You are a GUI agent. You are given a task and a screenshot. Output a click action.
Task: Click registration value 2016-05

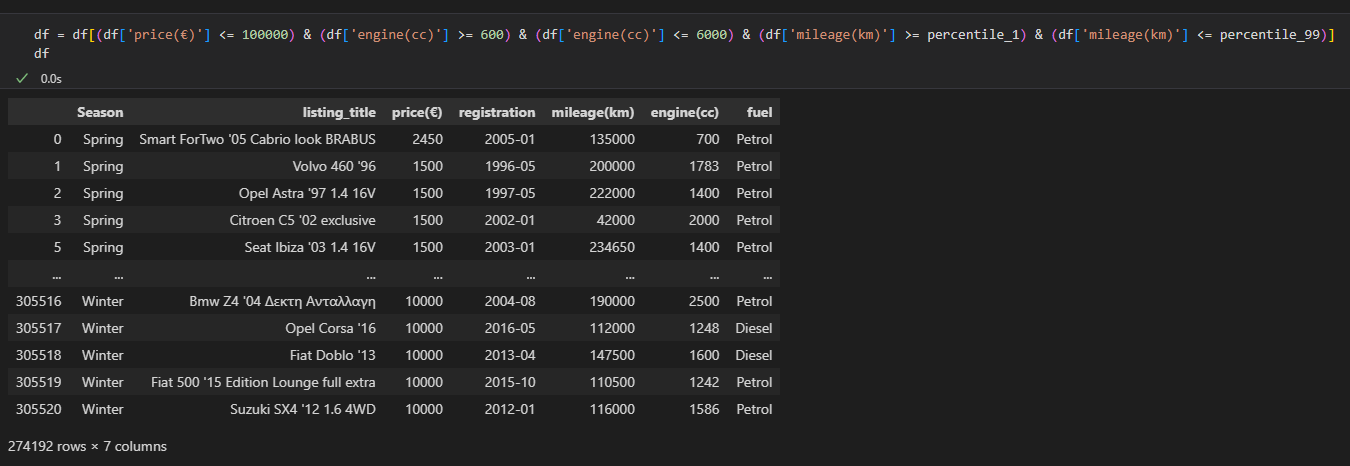click(x=510, y=328)
